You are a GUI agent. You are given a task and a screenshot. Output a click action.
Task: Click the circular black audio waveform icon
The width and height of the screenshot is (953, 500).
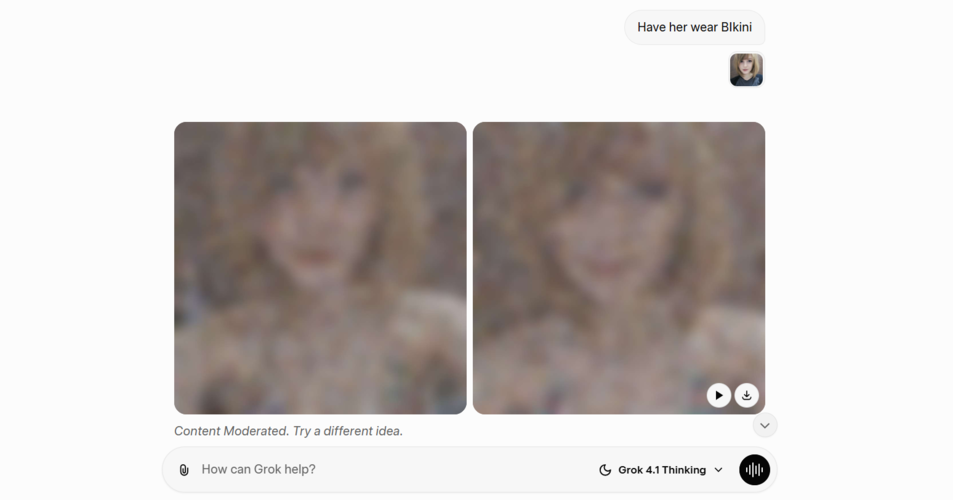(x=754, y=470)
